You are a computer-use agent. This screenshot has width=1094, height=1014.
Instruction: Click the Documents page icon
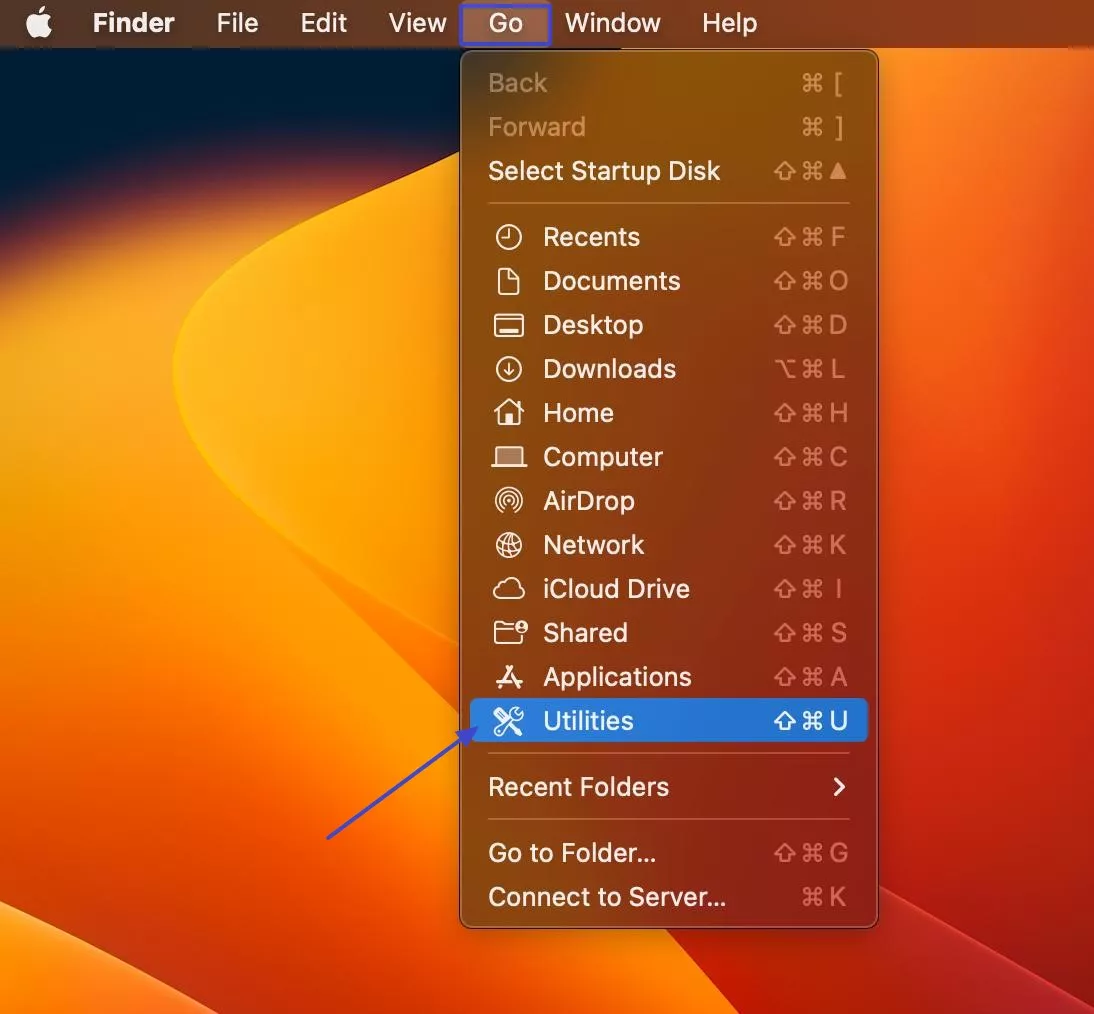[509, 281]
